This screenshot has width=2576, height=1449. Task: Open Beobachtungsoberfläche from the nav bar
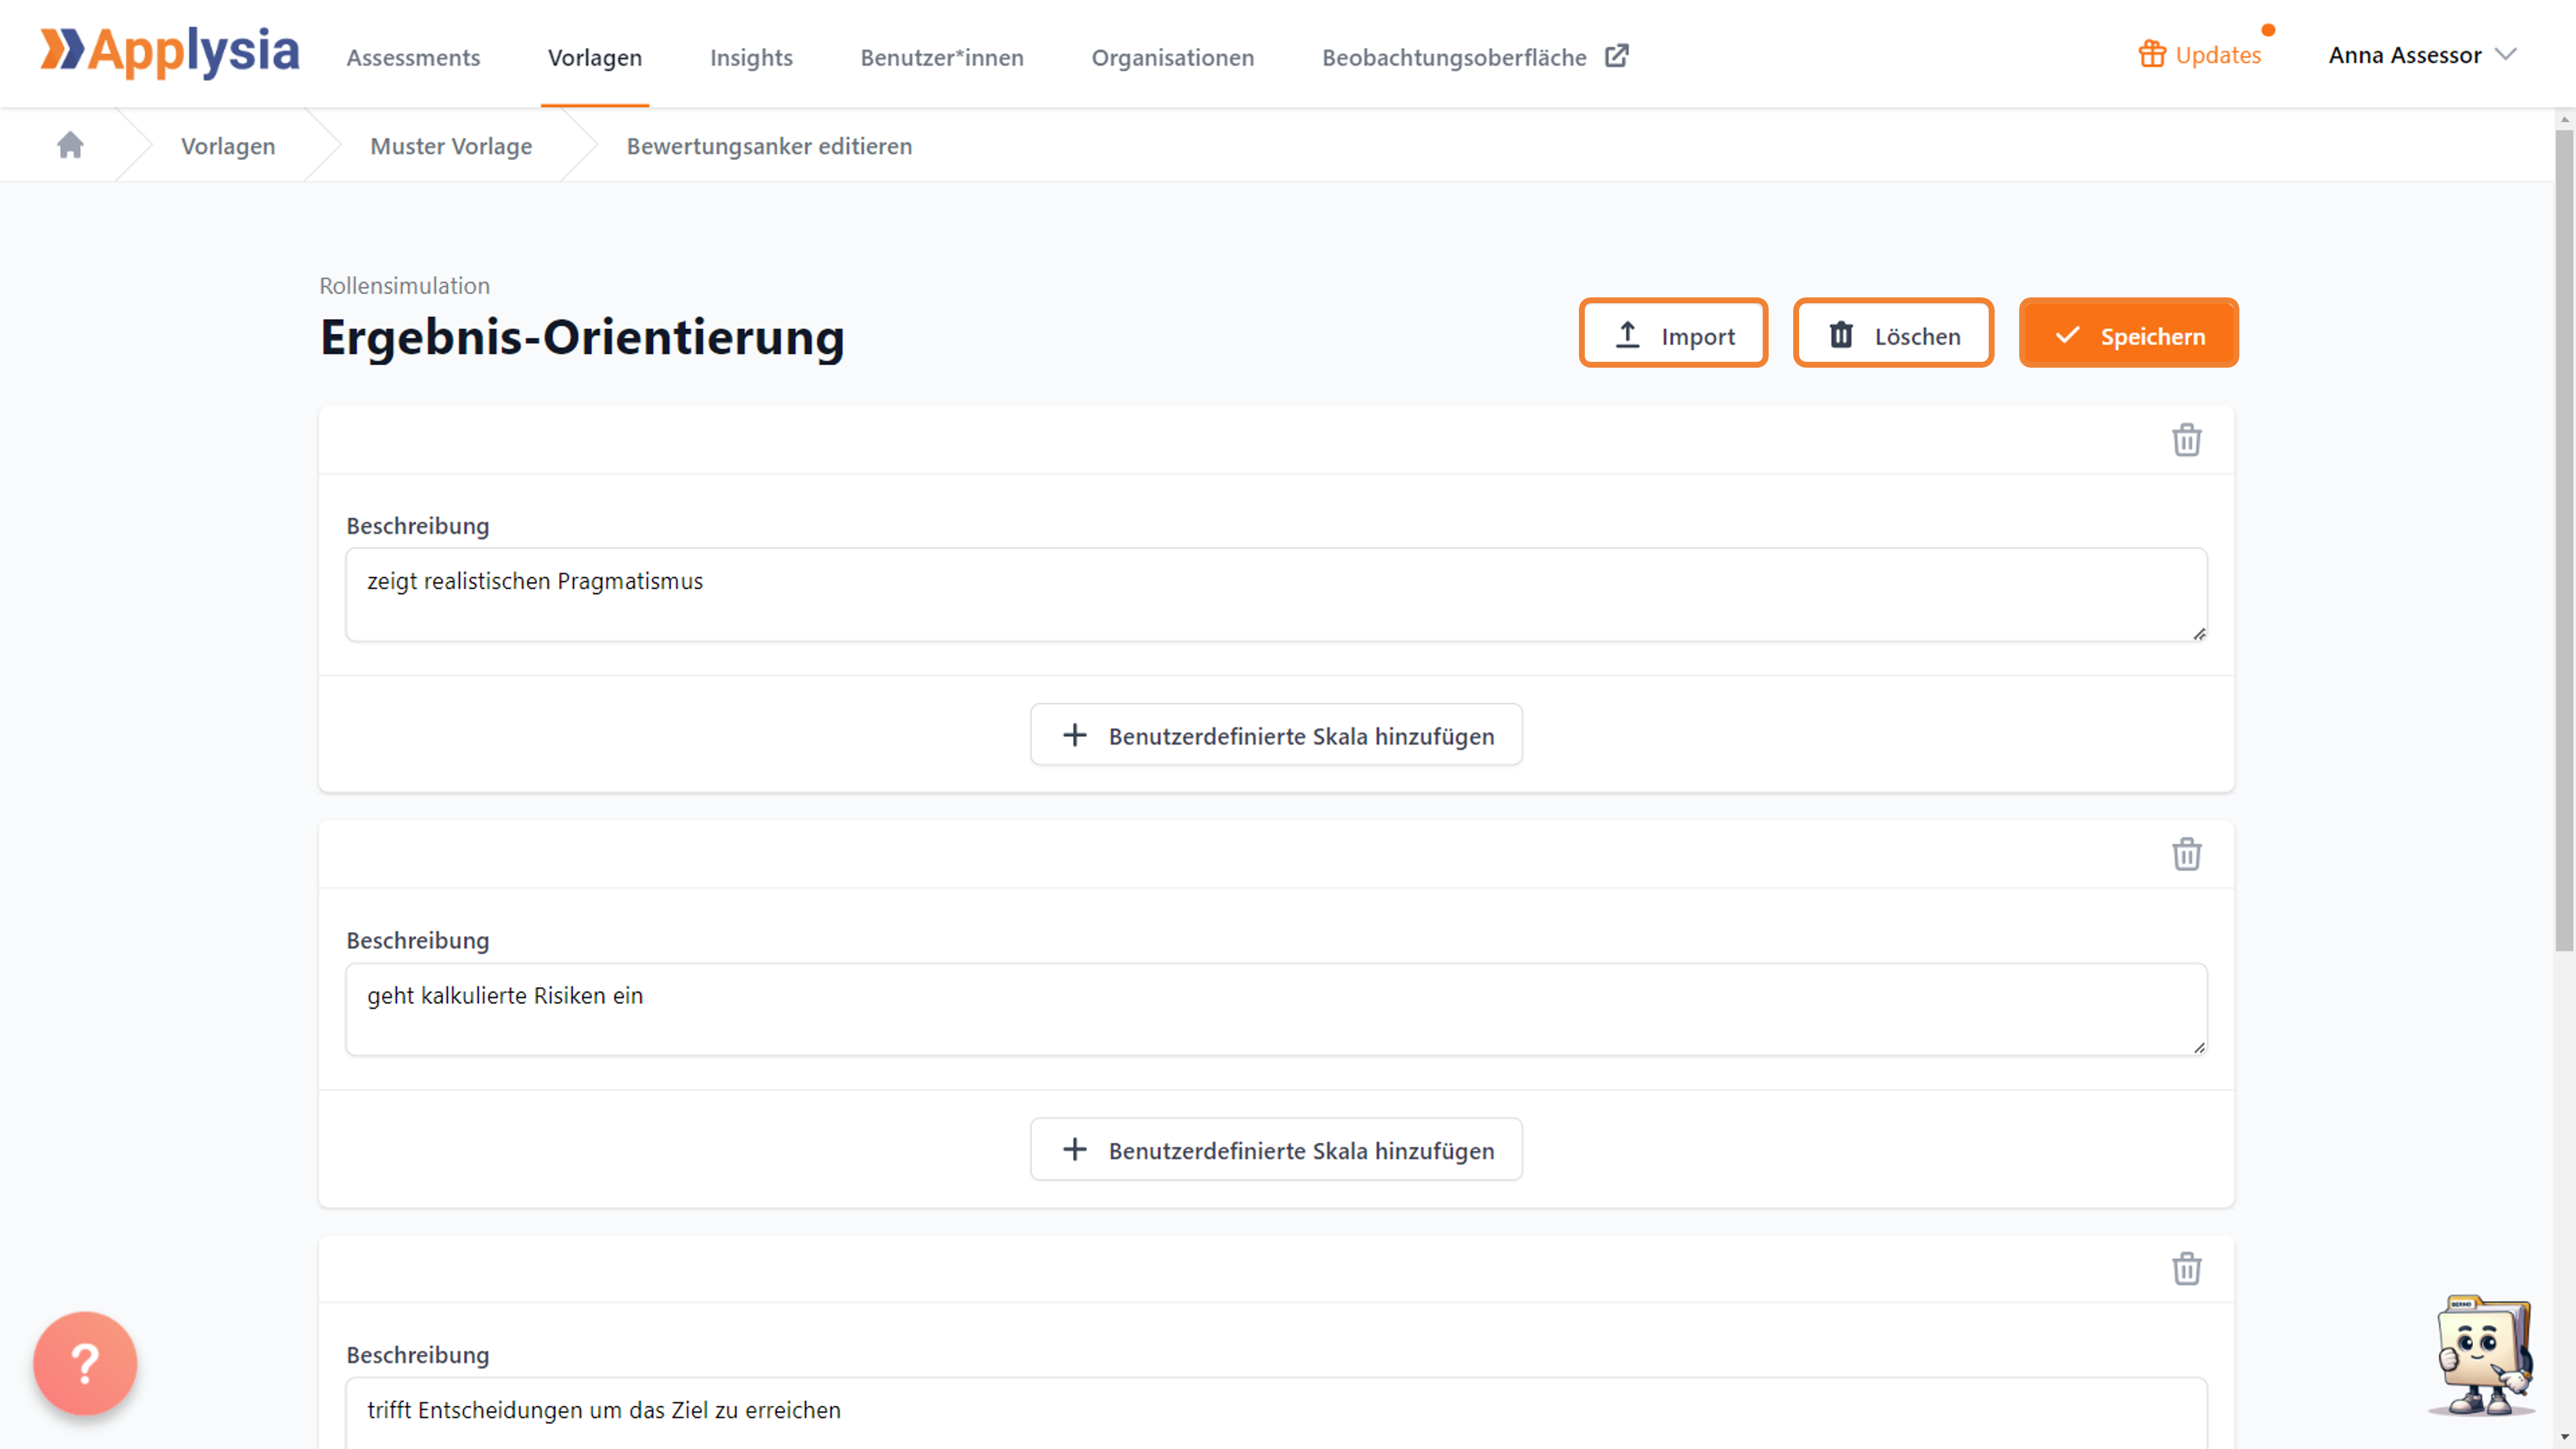pos(1454,57)
